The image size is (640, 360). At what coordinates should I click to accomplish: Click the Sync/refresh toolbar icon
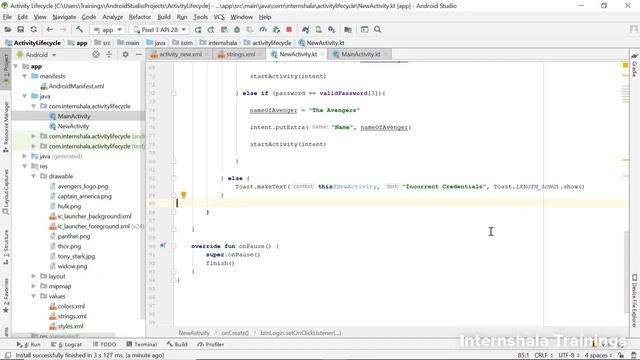(33, 30)
